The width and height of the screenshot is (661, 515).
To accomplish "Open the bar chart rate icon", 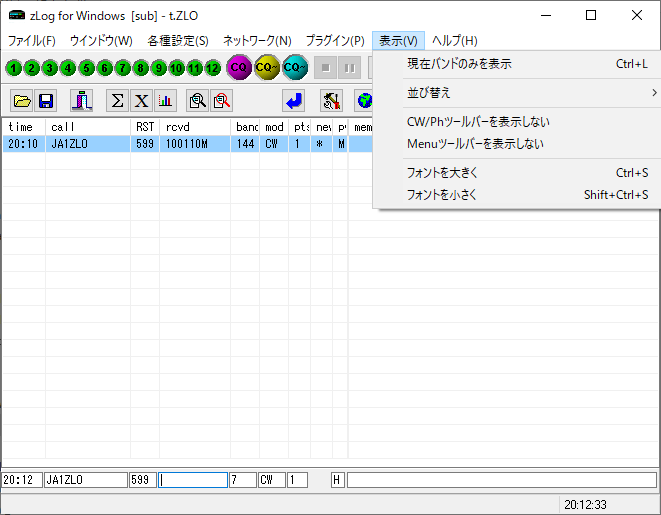I will click(x=165, y=101).
